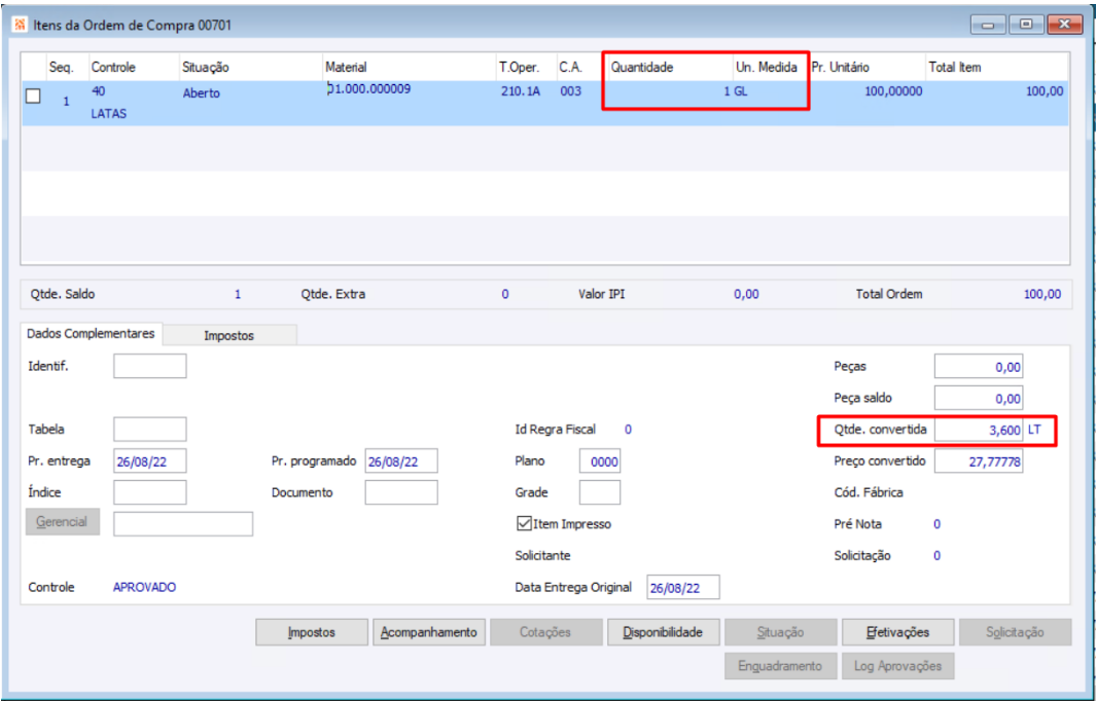
Task: Focus the Identif. input field
Action: pos(150,366)
